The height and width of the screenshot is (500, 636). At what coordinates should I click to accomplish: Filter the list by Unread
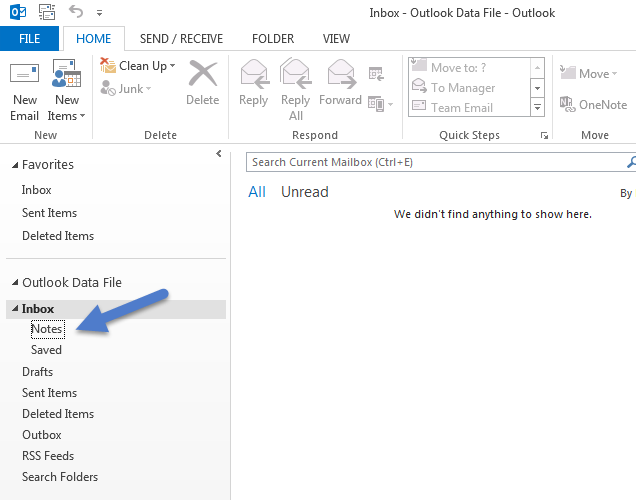(305, 192)
